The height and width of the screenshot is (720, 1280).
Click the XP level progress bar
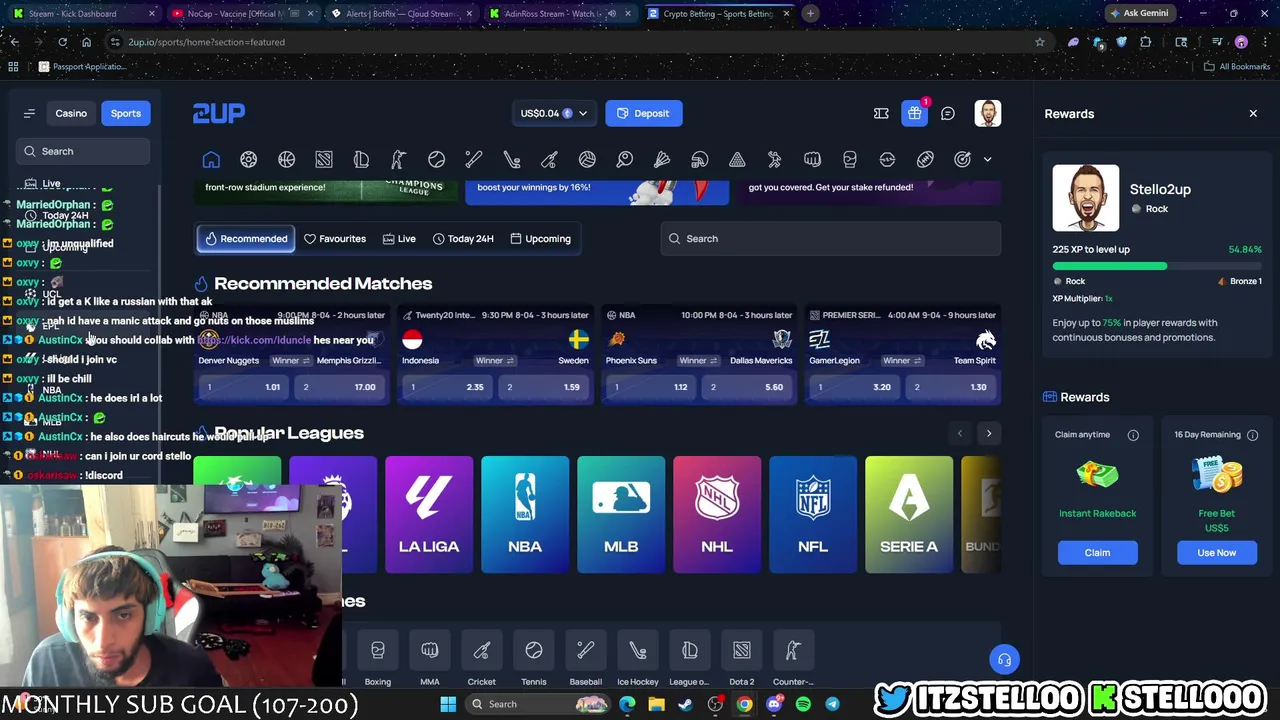pyautogui.click(x=1157, y=266)
